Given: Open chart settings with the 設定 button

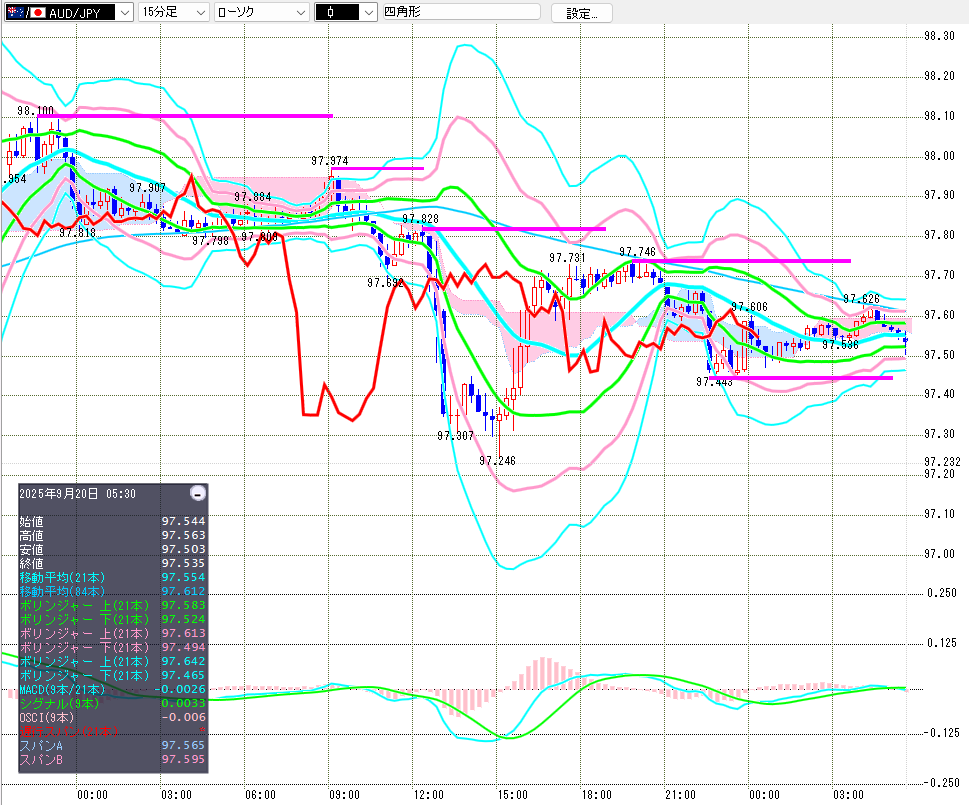Looking at the screenshot, I should [x=581, y=13].
